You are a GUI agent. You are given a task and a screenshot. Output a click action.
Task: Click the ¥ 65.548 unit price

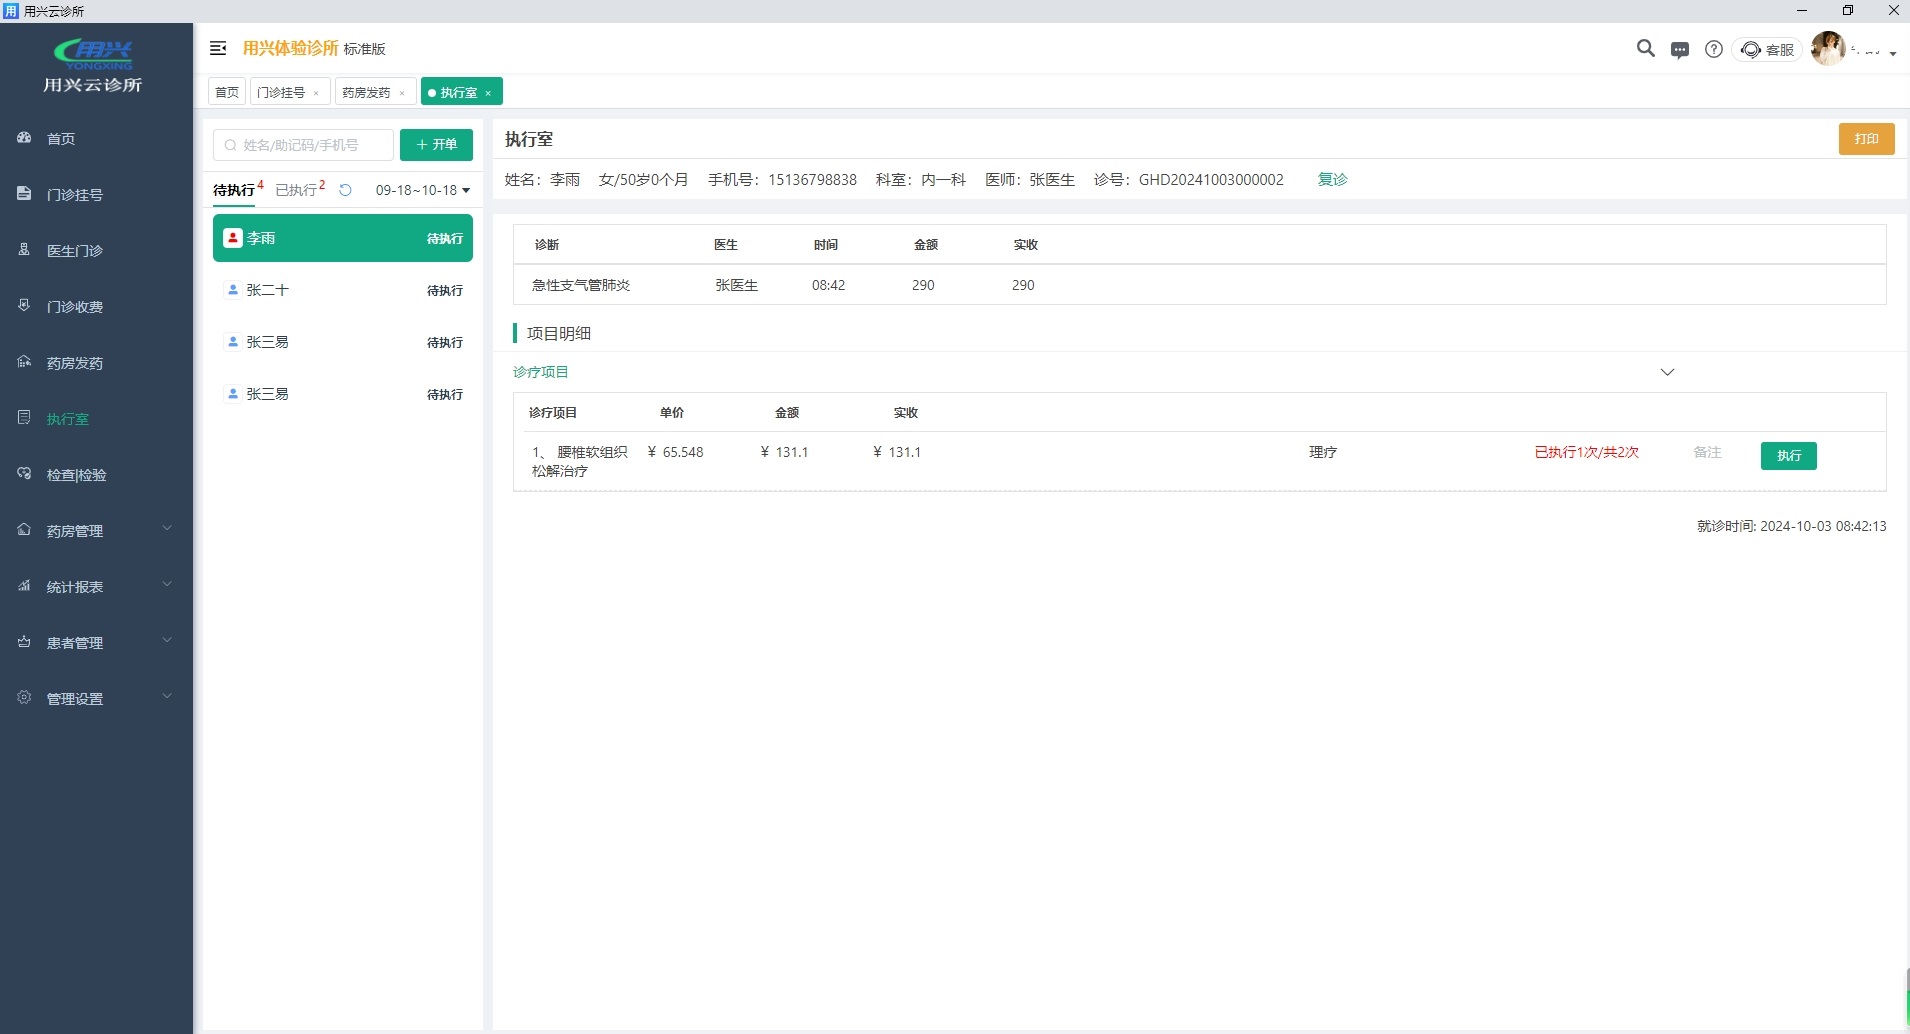[676, 452]
